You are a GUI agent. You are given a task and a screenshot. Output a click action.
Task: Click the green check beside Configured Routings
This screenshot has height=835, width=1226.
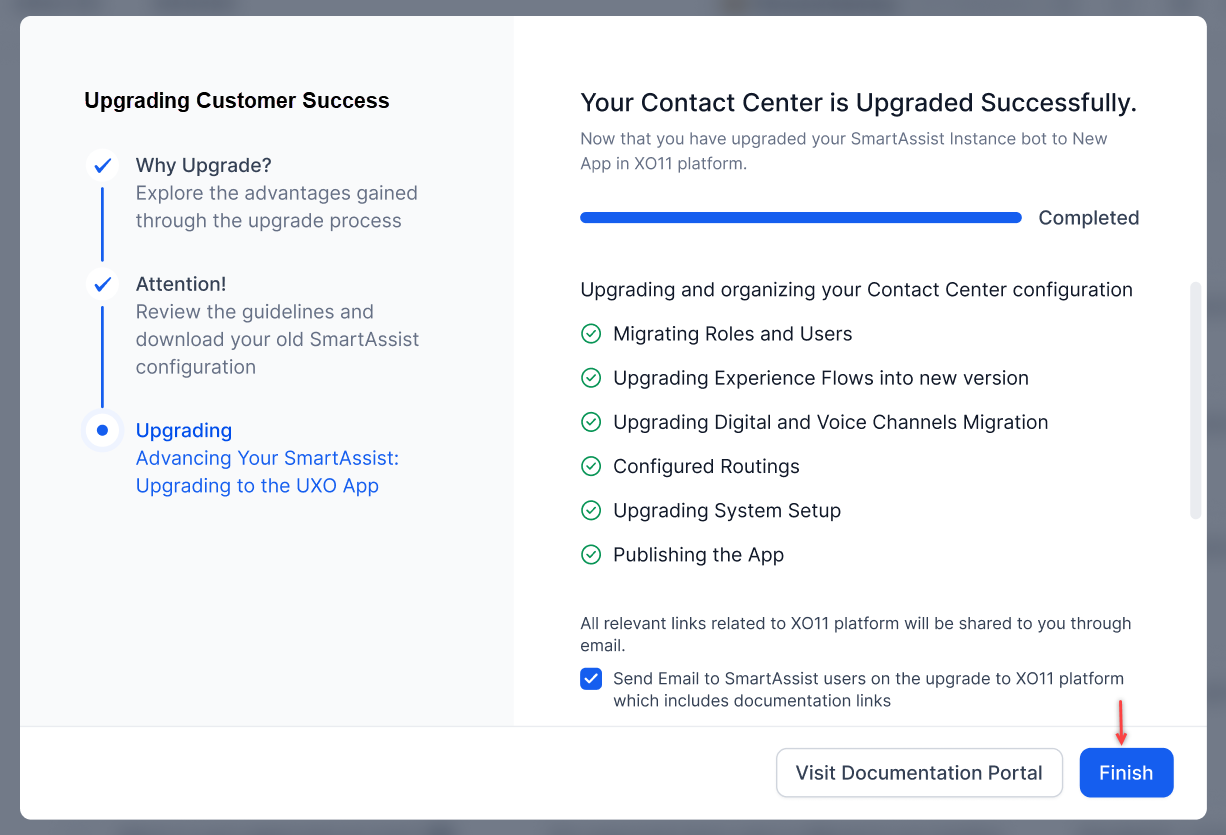pos(591,466)
